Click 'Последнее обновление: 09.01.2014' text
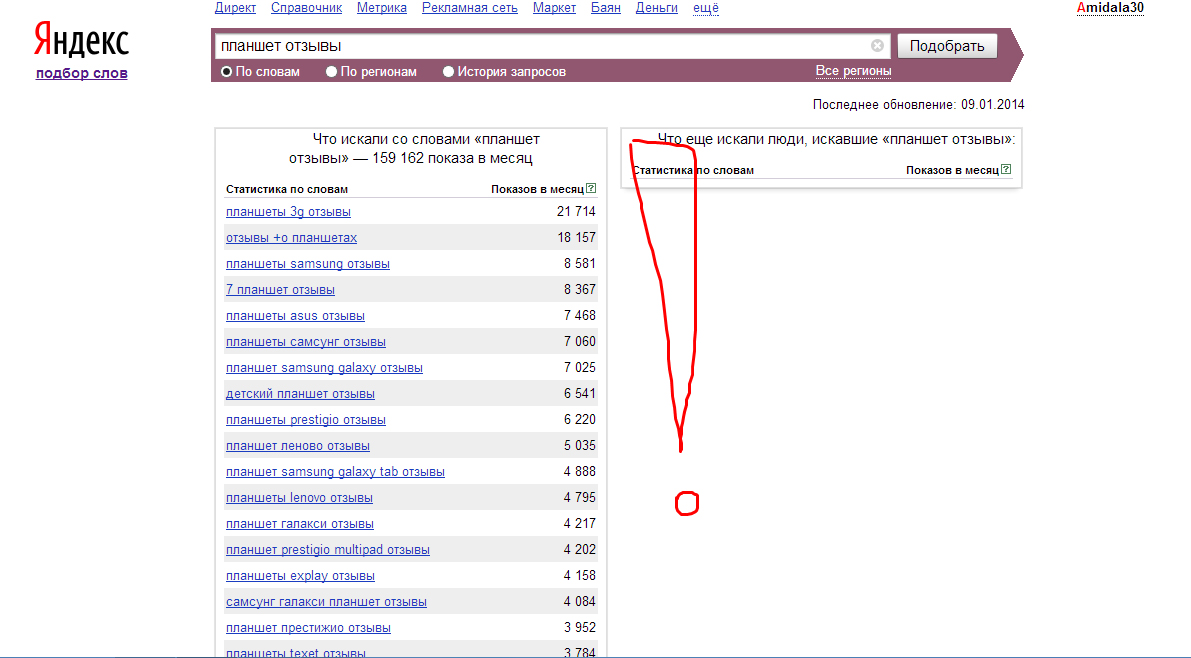The height and width of the screenshot is (658, 1191). [x=918, y=104]
